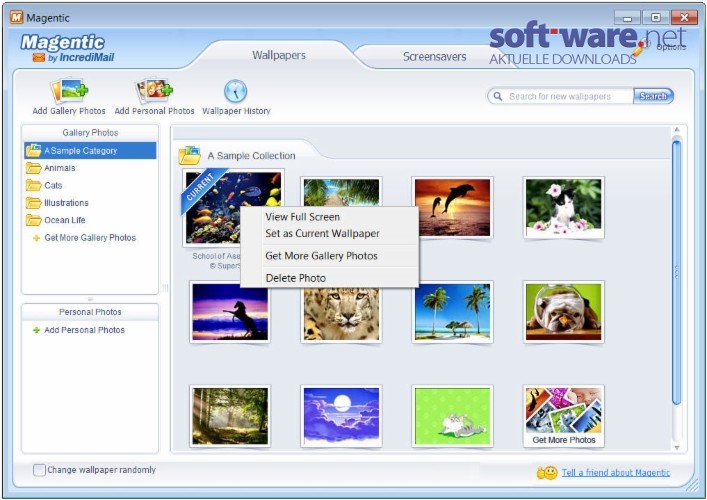Select the Cats category label
Image resolution: width=707 pixels, height=500 pixels.
(x=53, y=185)
